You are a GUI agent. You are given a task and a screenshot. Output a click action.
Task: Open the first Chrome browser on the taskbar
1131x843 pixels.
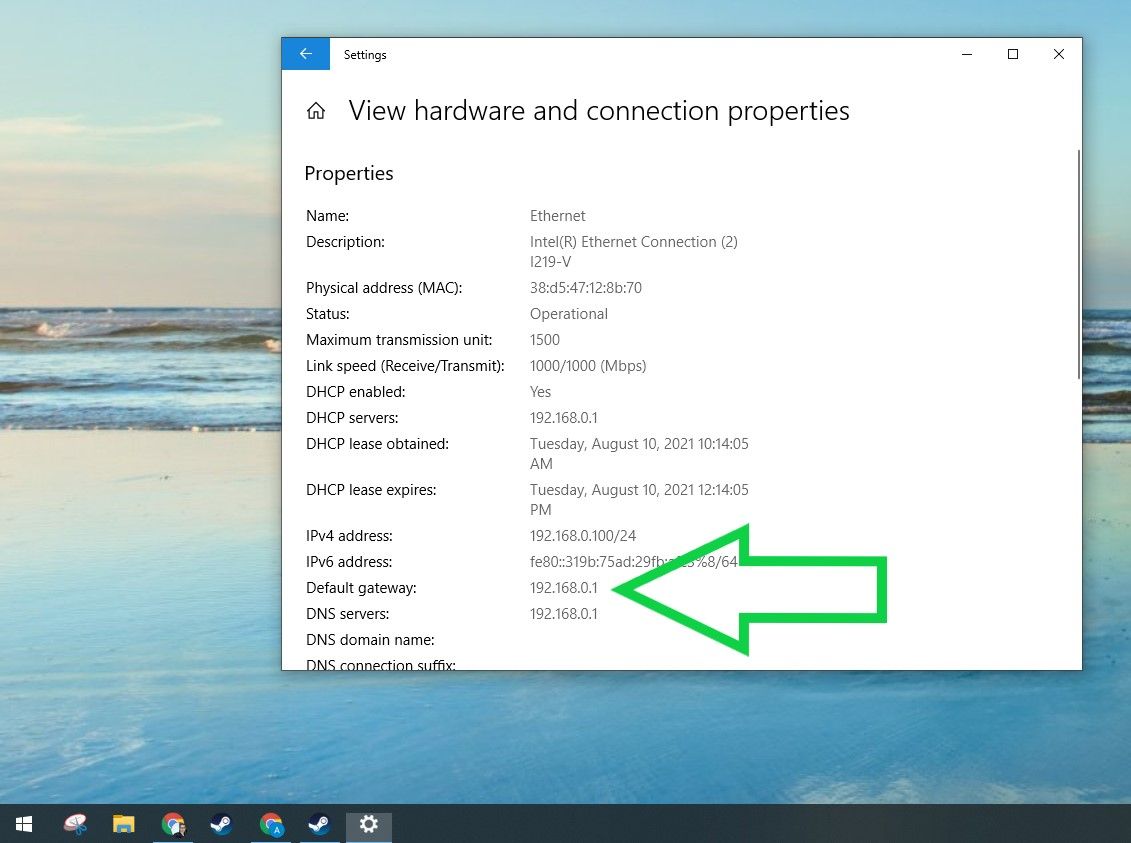point(173,824)
